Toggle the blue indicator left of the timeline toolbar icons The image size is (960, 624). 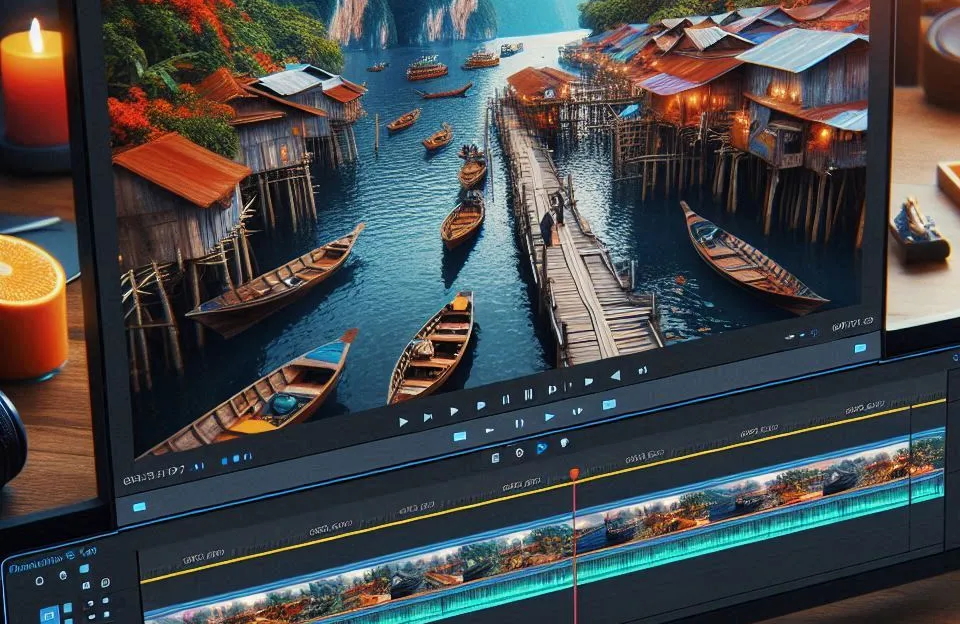(x=459, y=436)
